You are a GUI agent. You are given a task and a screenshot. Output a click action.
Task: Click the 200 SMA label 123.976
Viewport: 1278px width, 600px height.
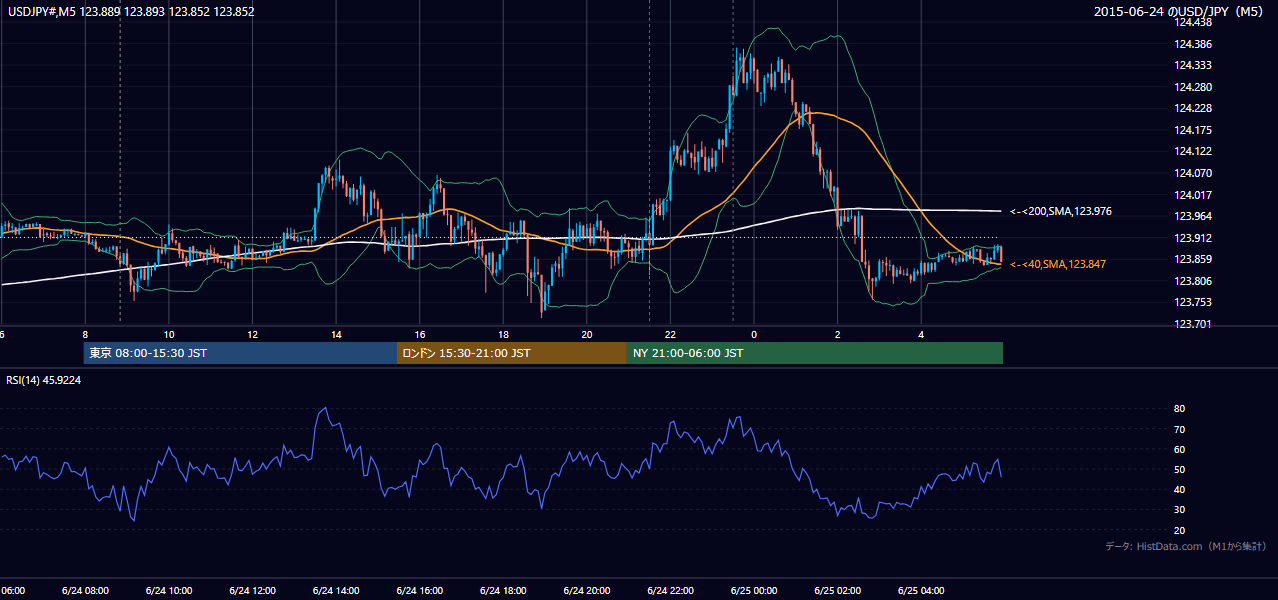point(1061,211)
